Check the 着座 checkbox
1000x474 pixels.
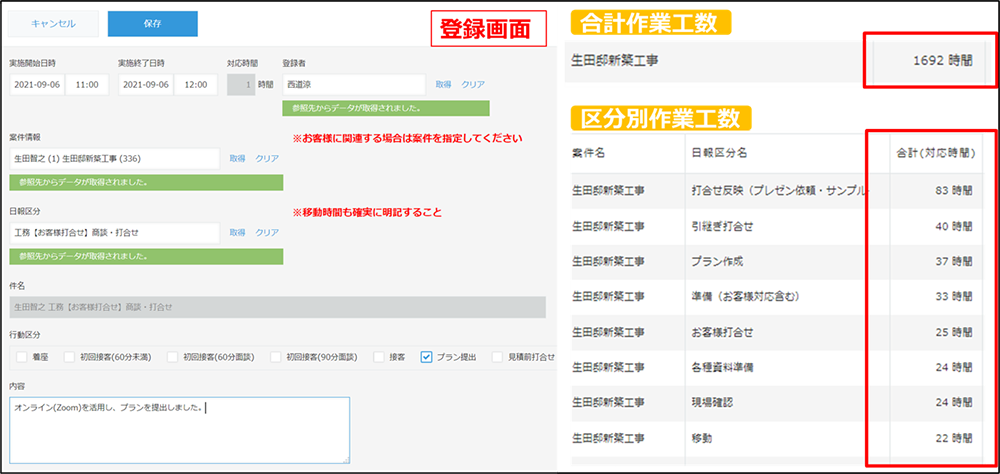[22, 357]
